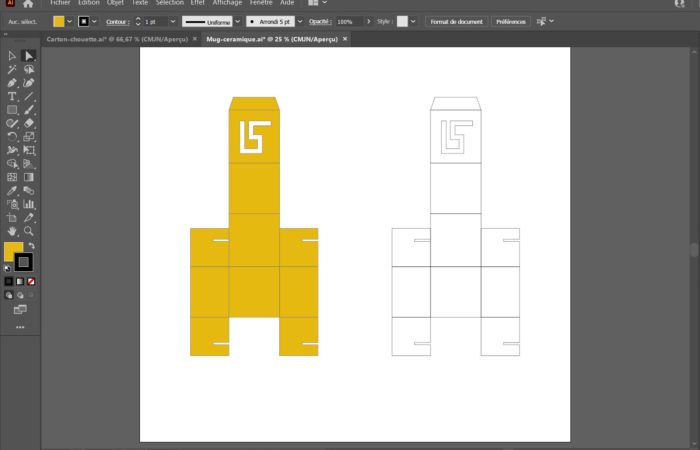Open the Effet menu
This screenshot has height=450, width=700.
click(197, 3)
